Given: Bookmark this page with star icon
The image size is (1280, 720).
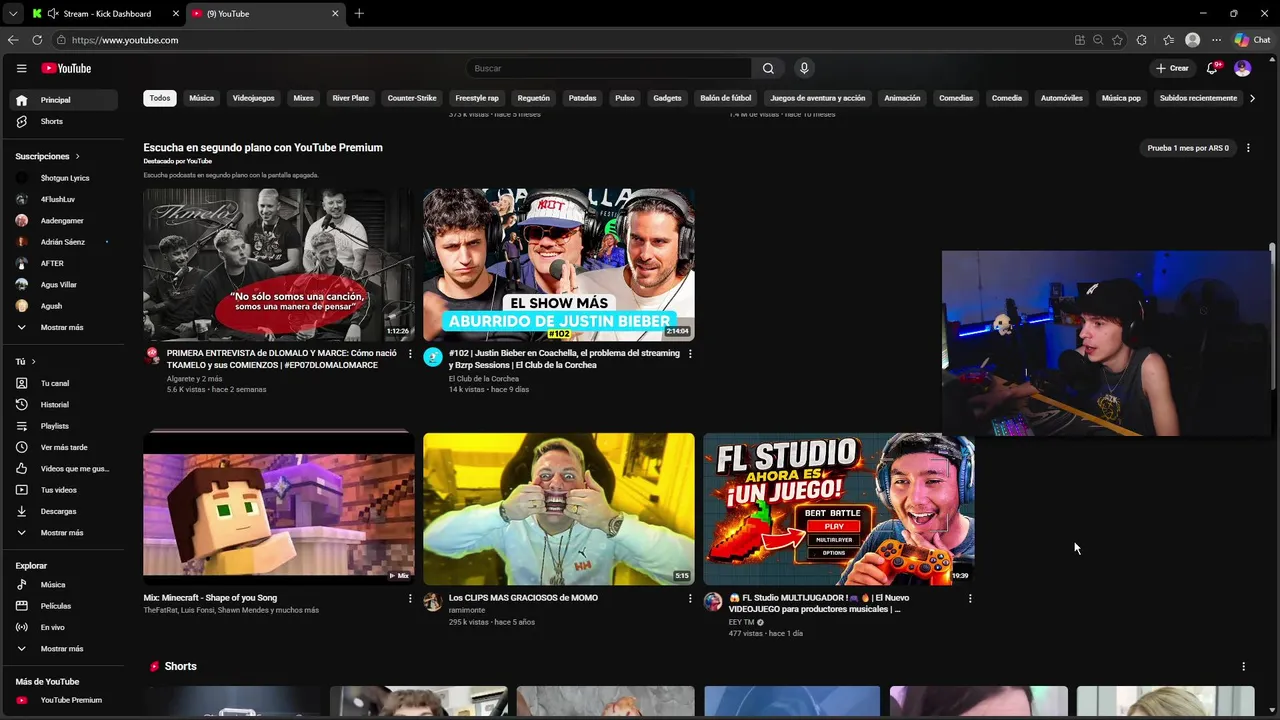Looking at the screenshot, I should point(1117,40).
